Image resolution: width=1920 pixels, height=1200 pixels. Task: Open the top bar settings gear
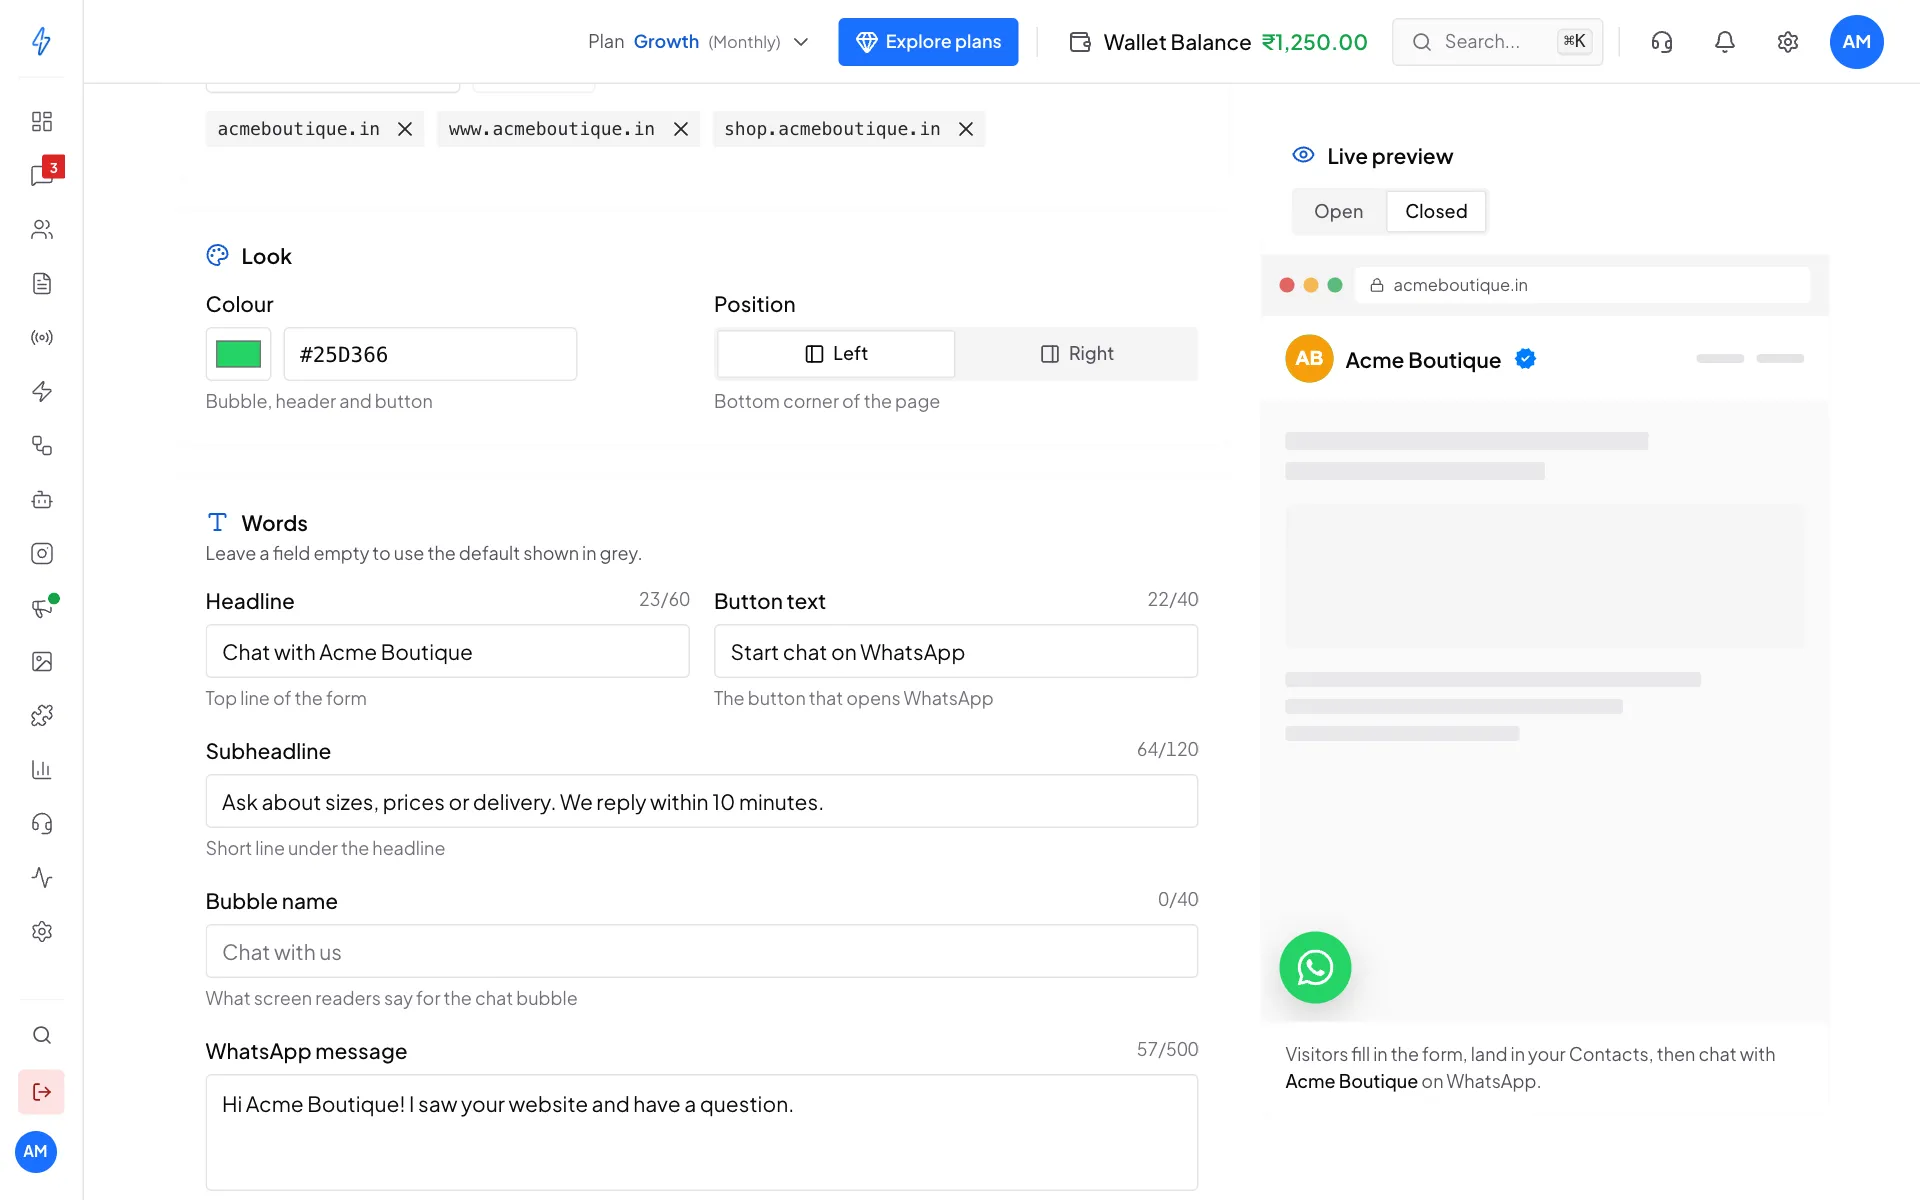pos(1787,42)
